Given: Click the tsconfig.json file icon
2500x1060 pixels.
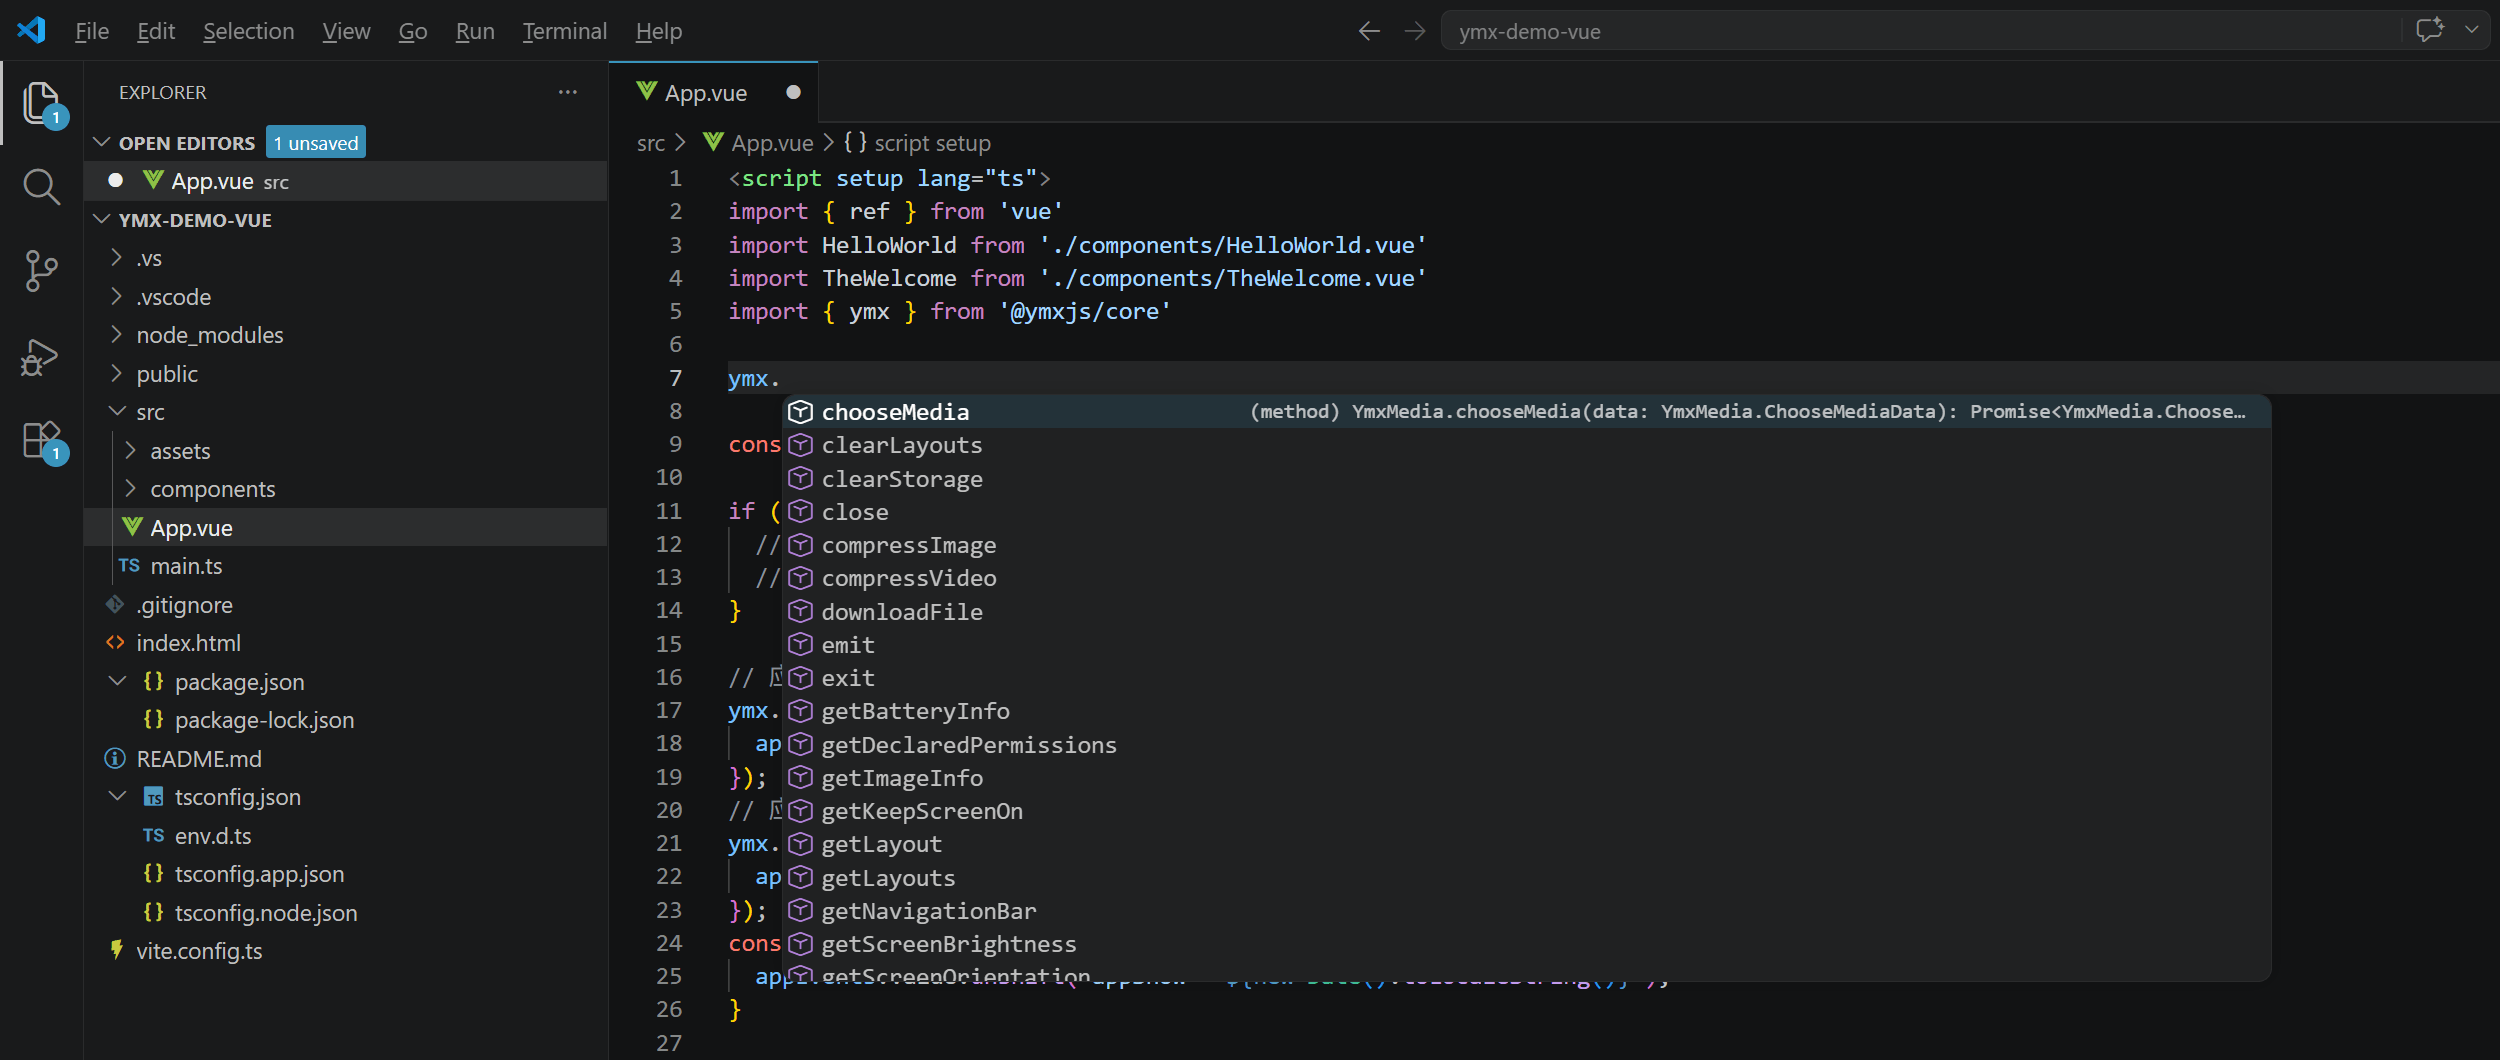Looking at the screenshot, I should point(153,797).
